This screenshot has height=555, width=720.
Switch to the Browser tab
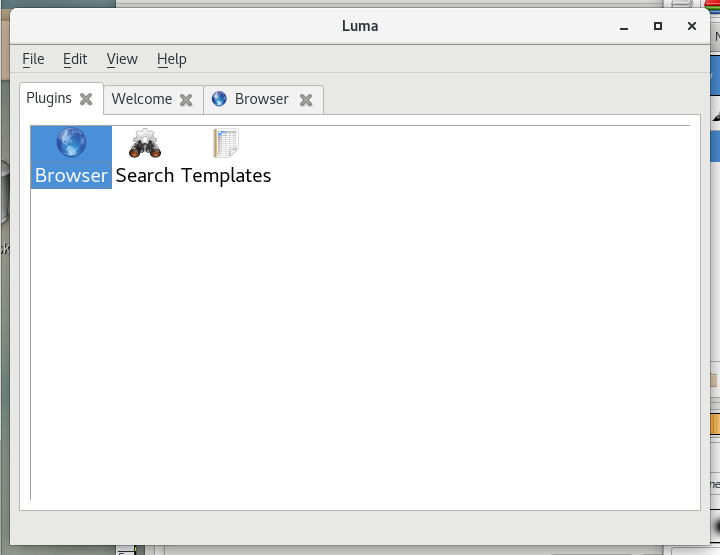tap(261, 99)
